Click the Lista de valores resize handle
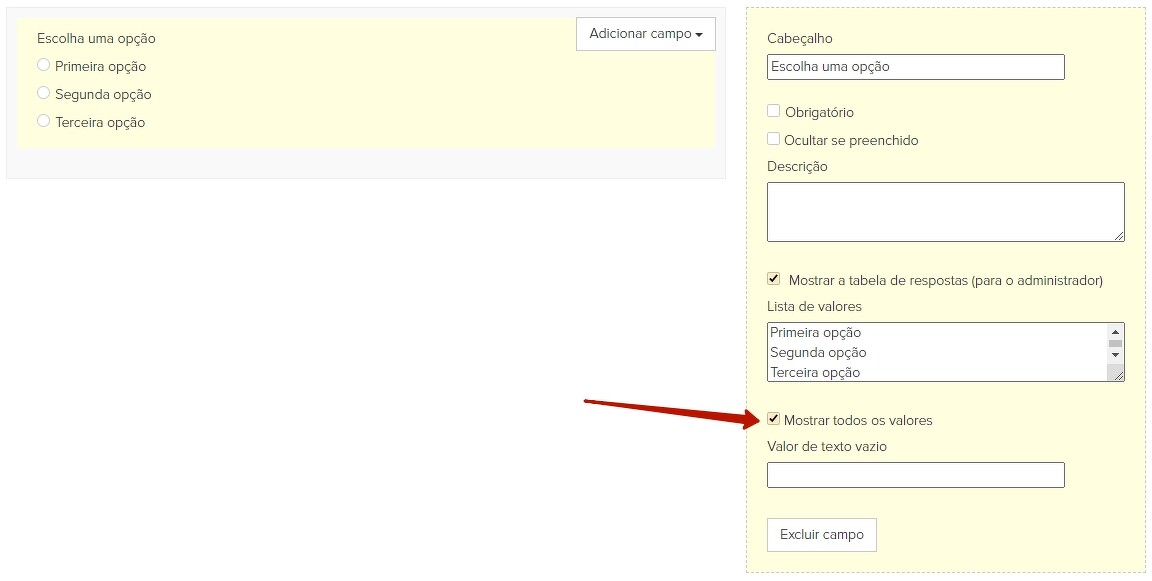Viewport: 1152px width, 581px height. 1119,376
